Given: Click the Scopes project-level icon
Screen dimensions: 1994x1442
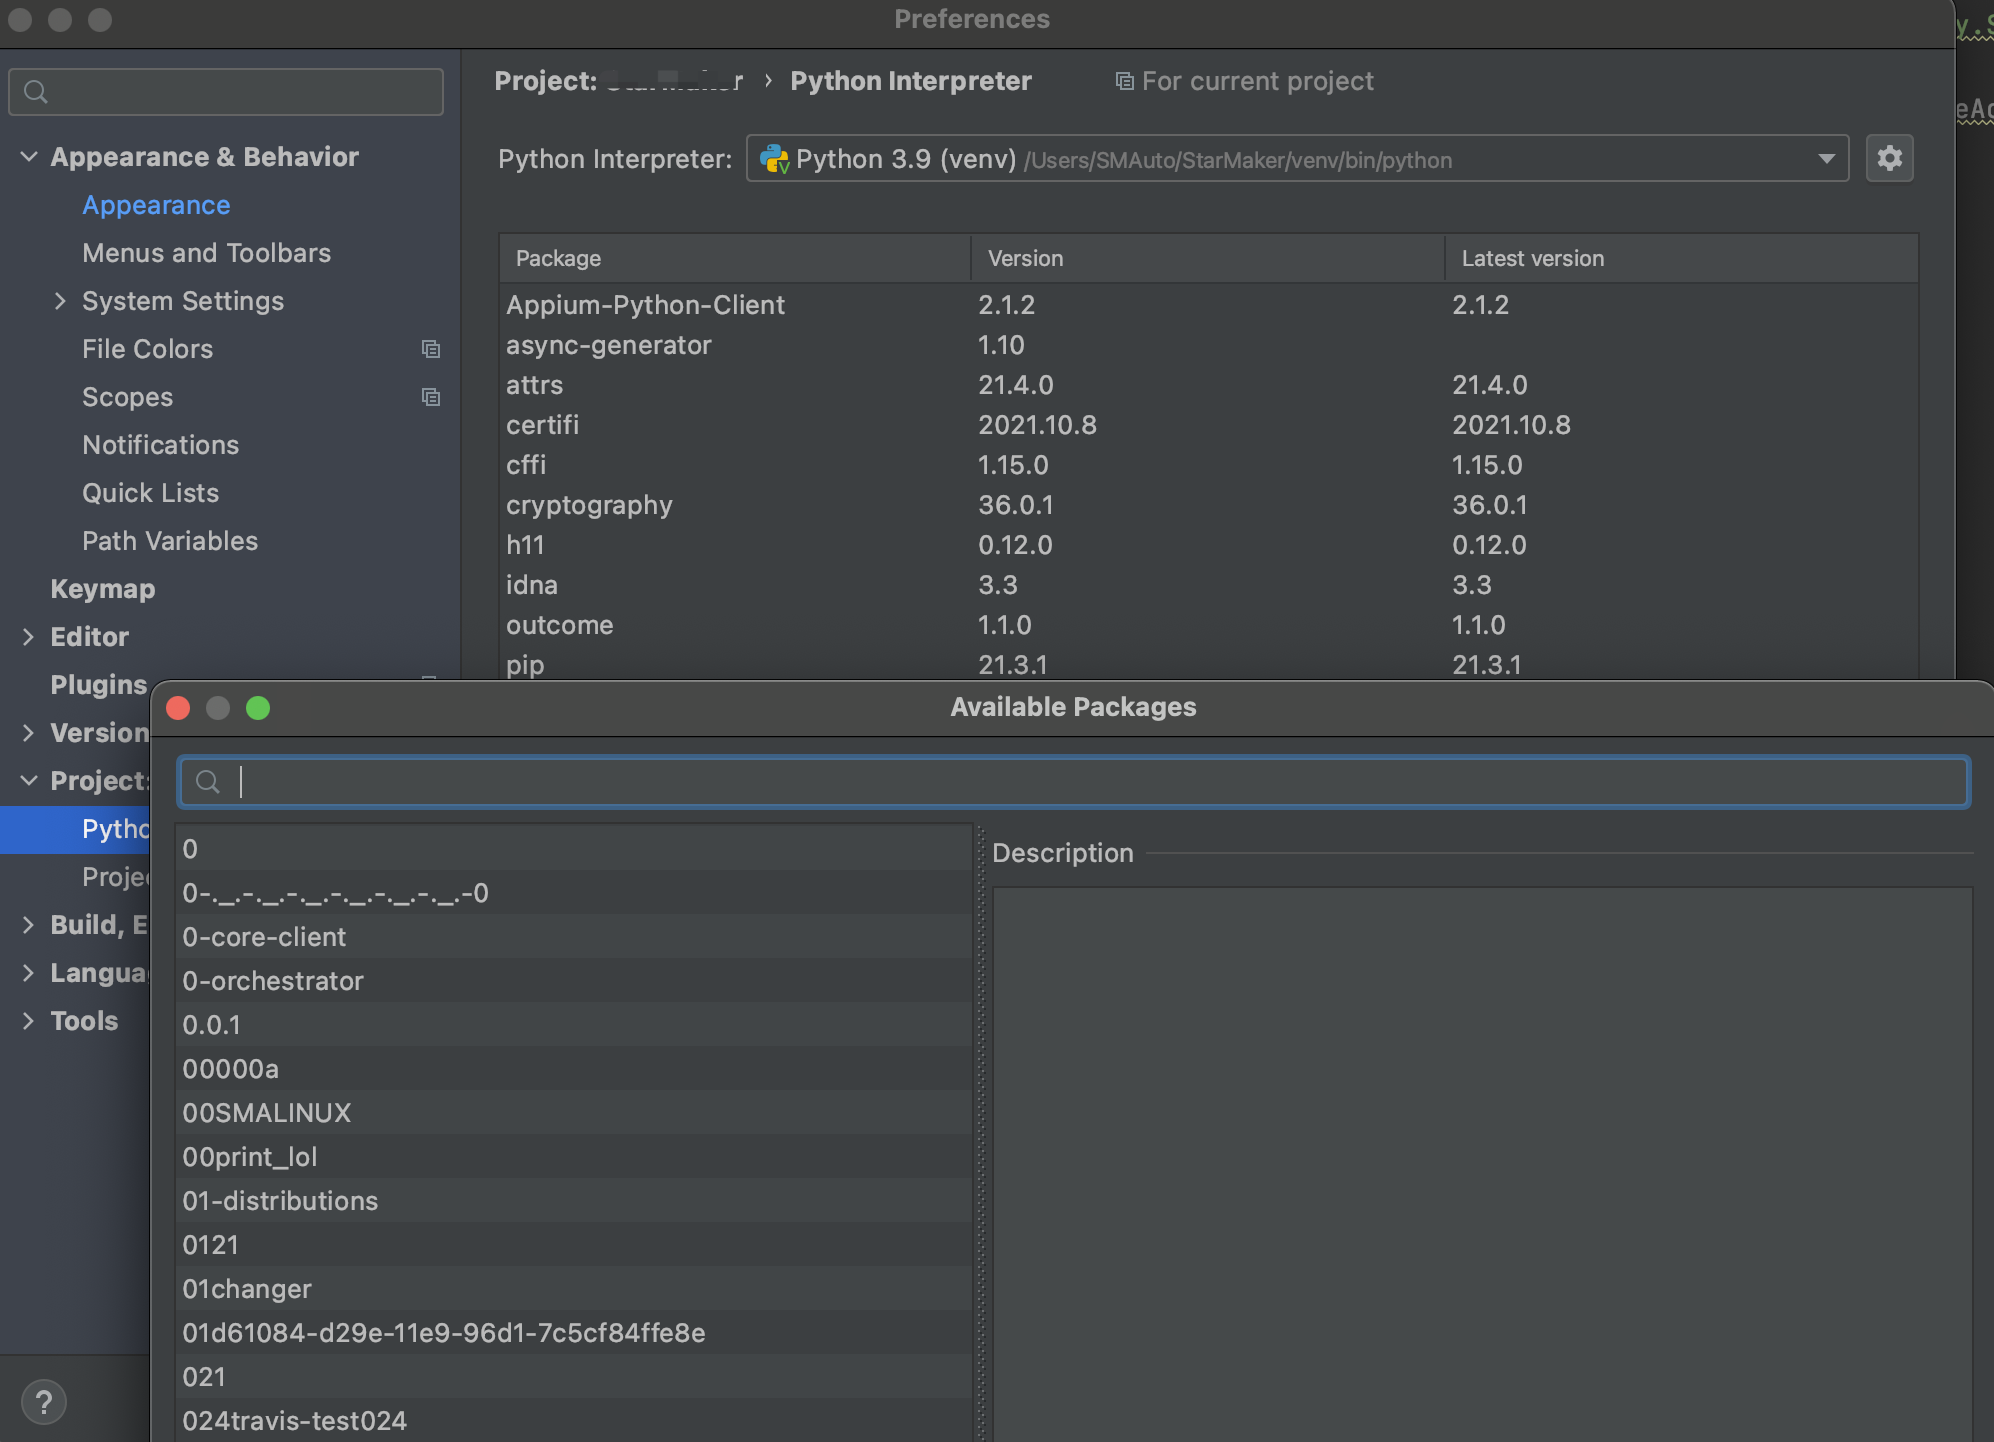Looking at the screenshot, I should point(431,397).
